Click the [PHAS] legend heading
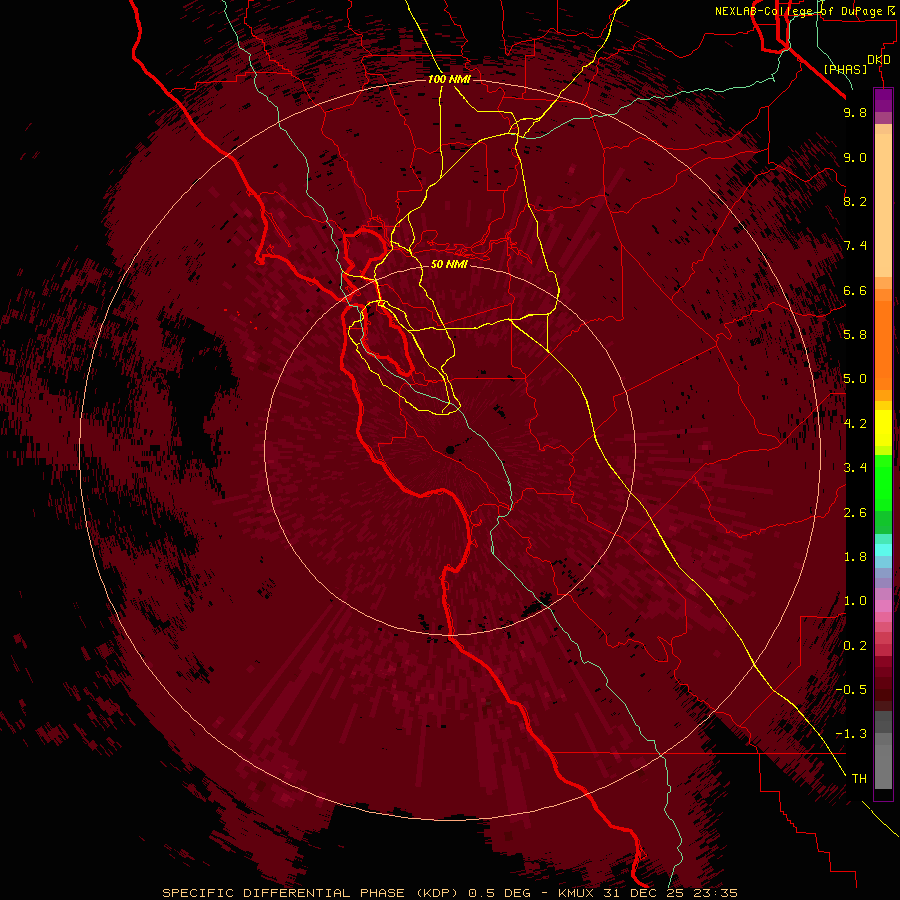 point(845,69)
